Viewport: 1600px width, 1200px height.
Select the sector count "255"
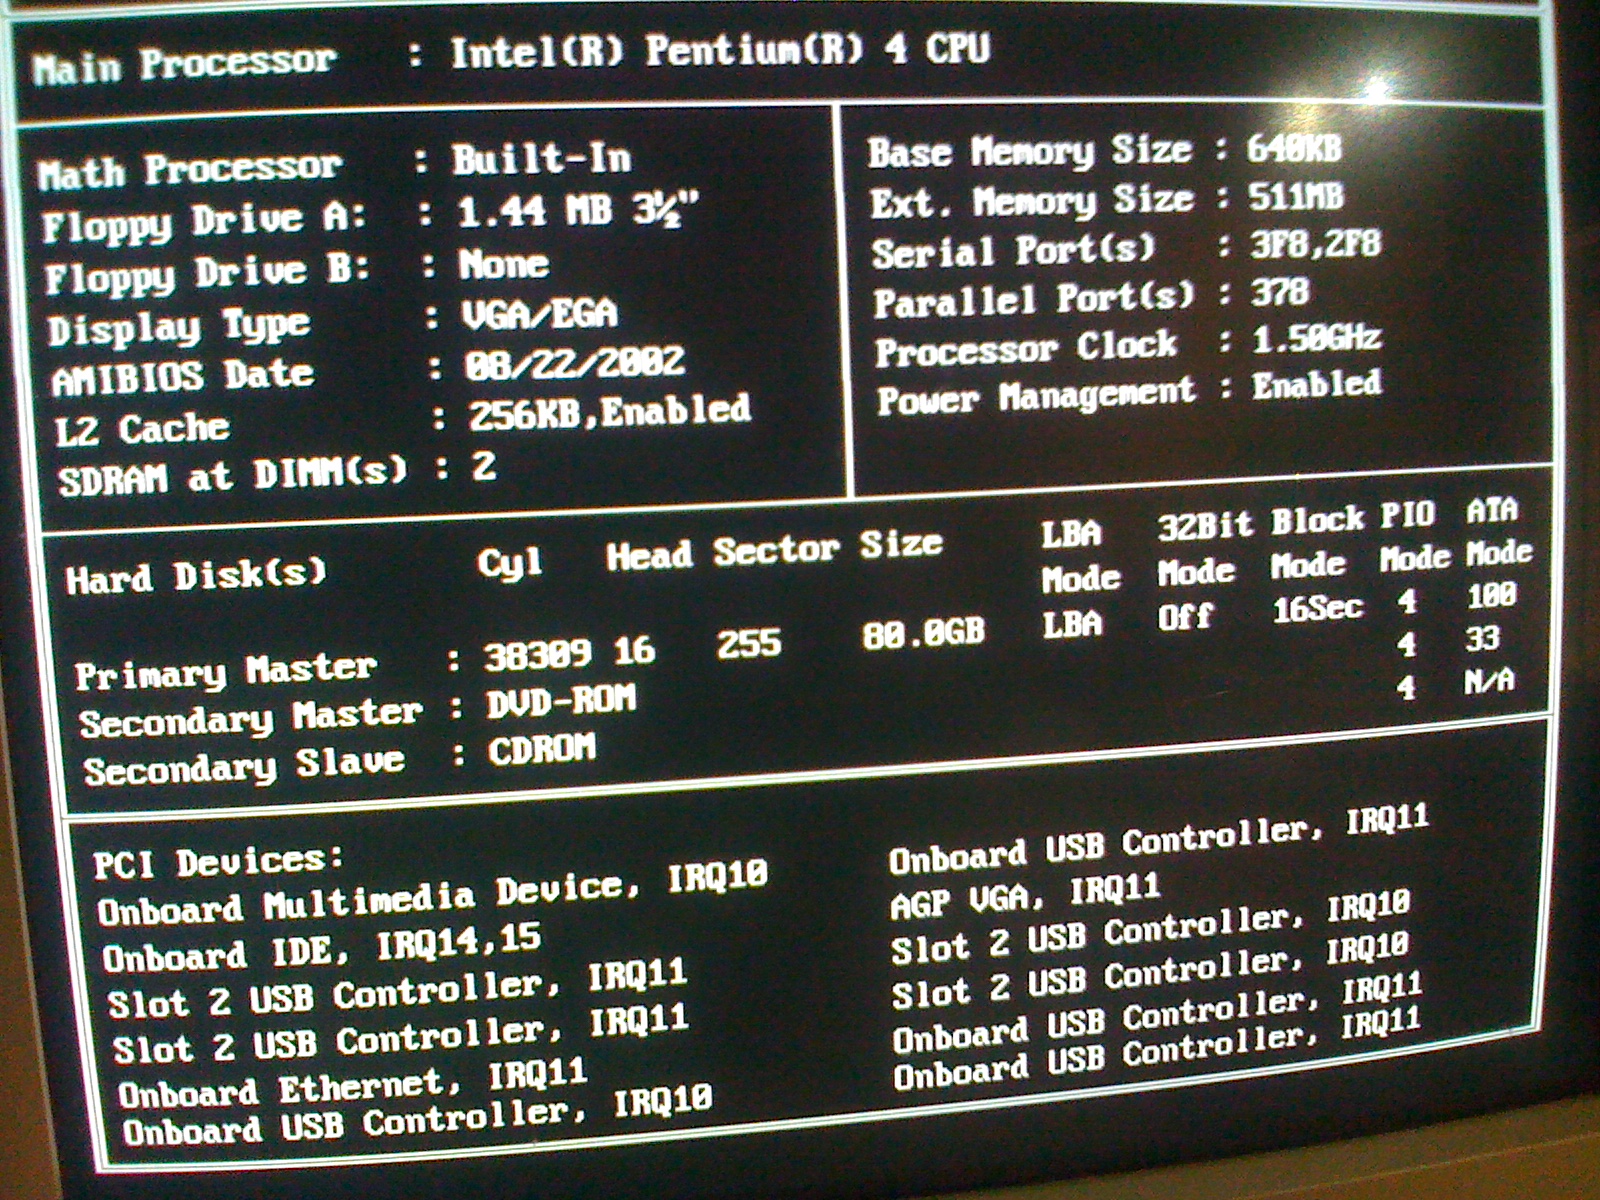(749, 643)
